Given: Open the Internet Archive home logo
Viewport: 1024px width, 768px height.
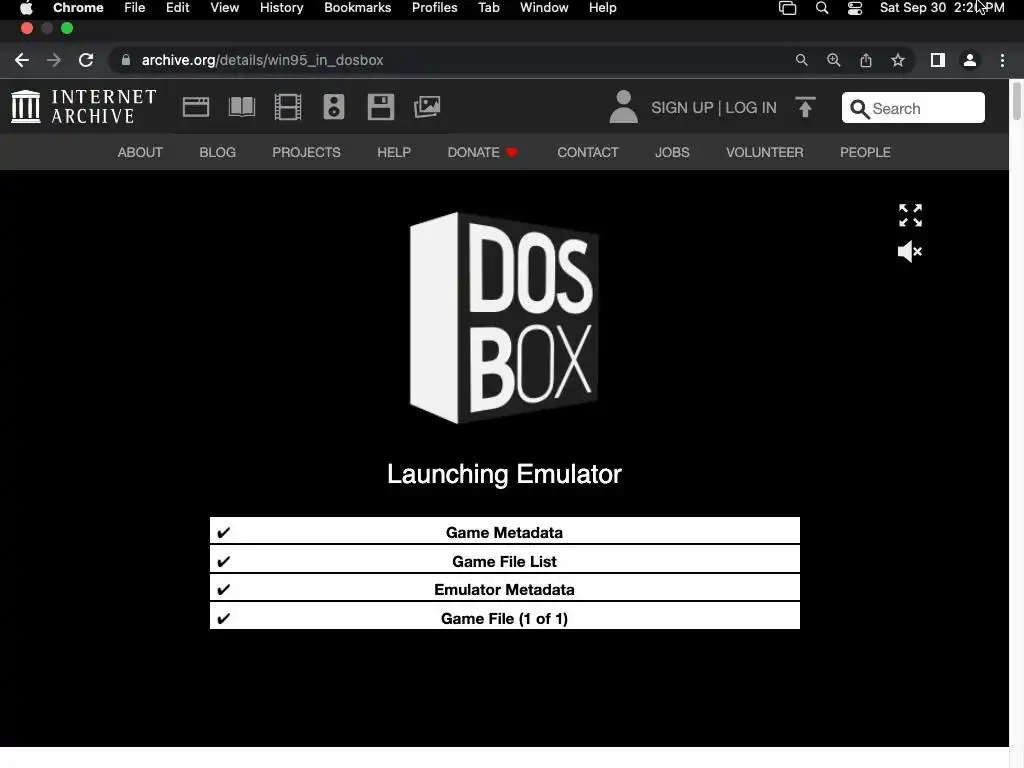Looking at the screenshot, I should point(84,106).
